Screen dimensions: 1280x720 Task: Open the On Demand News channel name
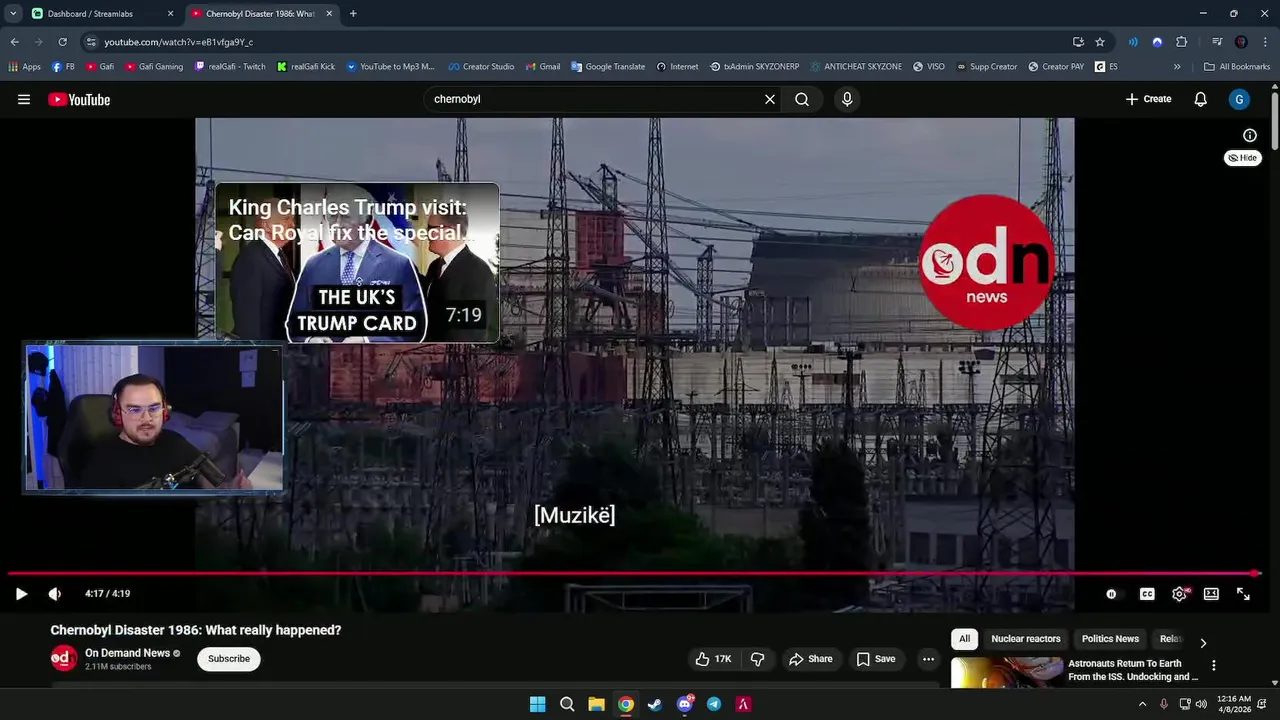coord(127,653)
